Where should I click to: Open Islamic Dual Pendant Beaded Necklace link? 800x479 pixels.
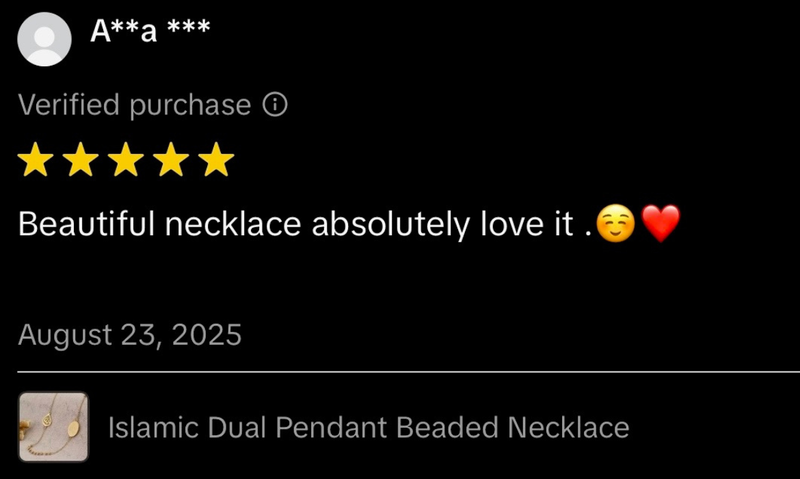368,427
